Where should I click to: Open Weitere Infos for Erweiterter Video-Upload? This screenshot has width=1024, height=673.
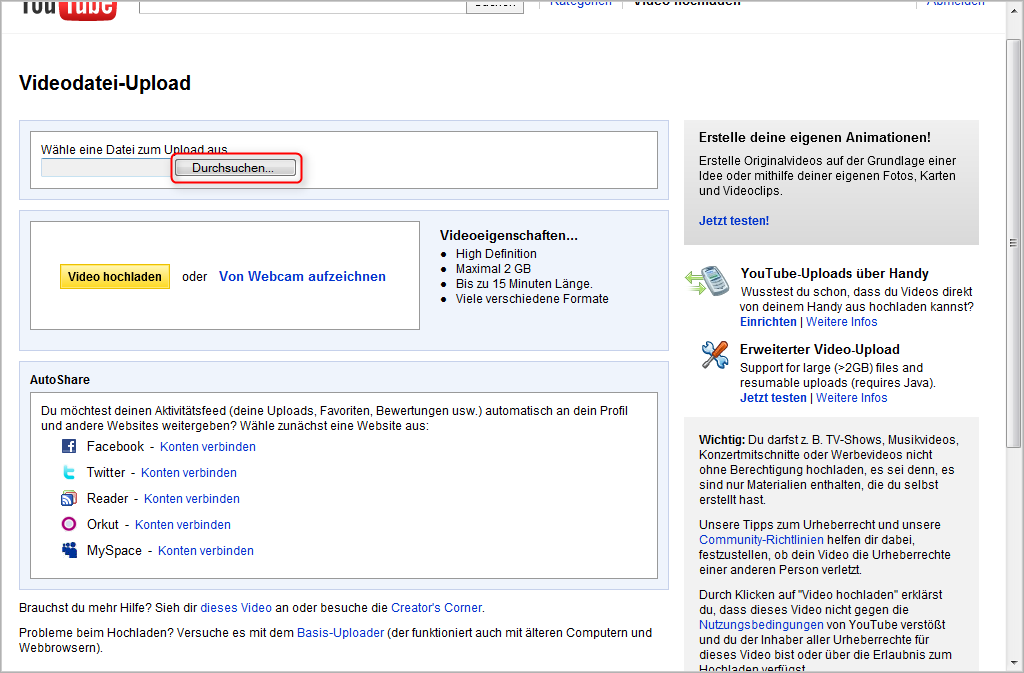pos(851,398)
